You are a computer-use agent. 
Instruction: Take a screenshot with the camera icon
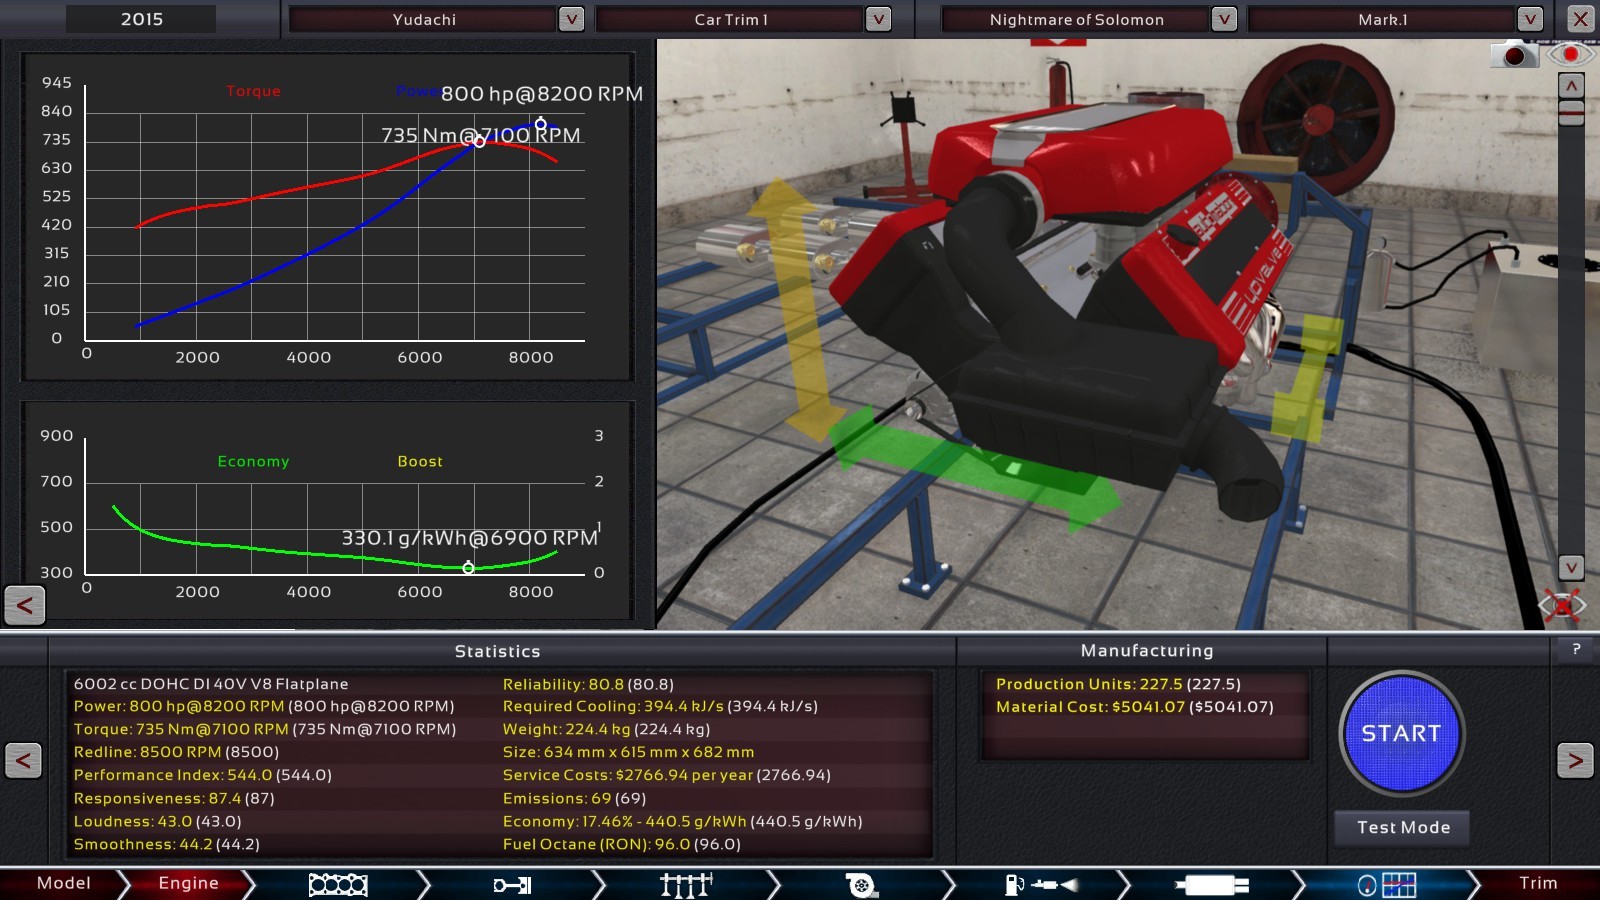pos(1514,55)
